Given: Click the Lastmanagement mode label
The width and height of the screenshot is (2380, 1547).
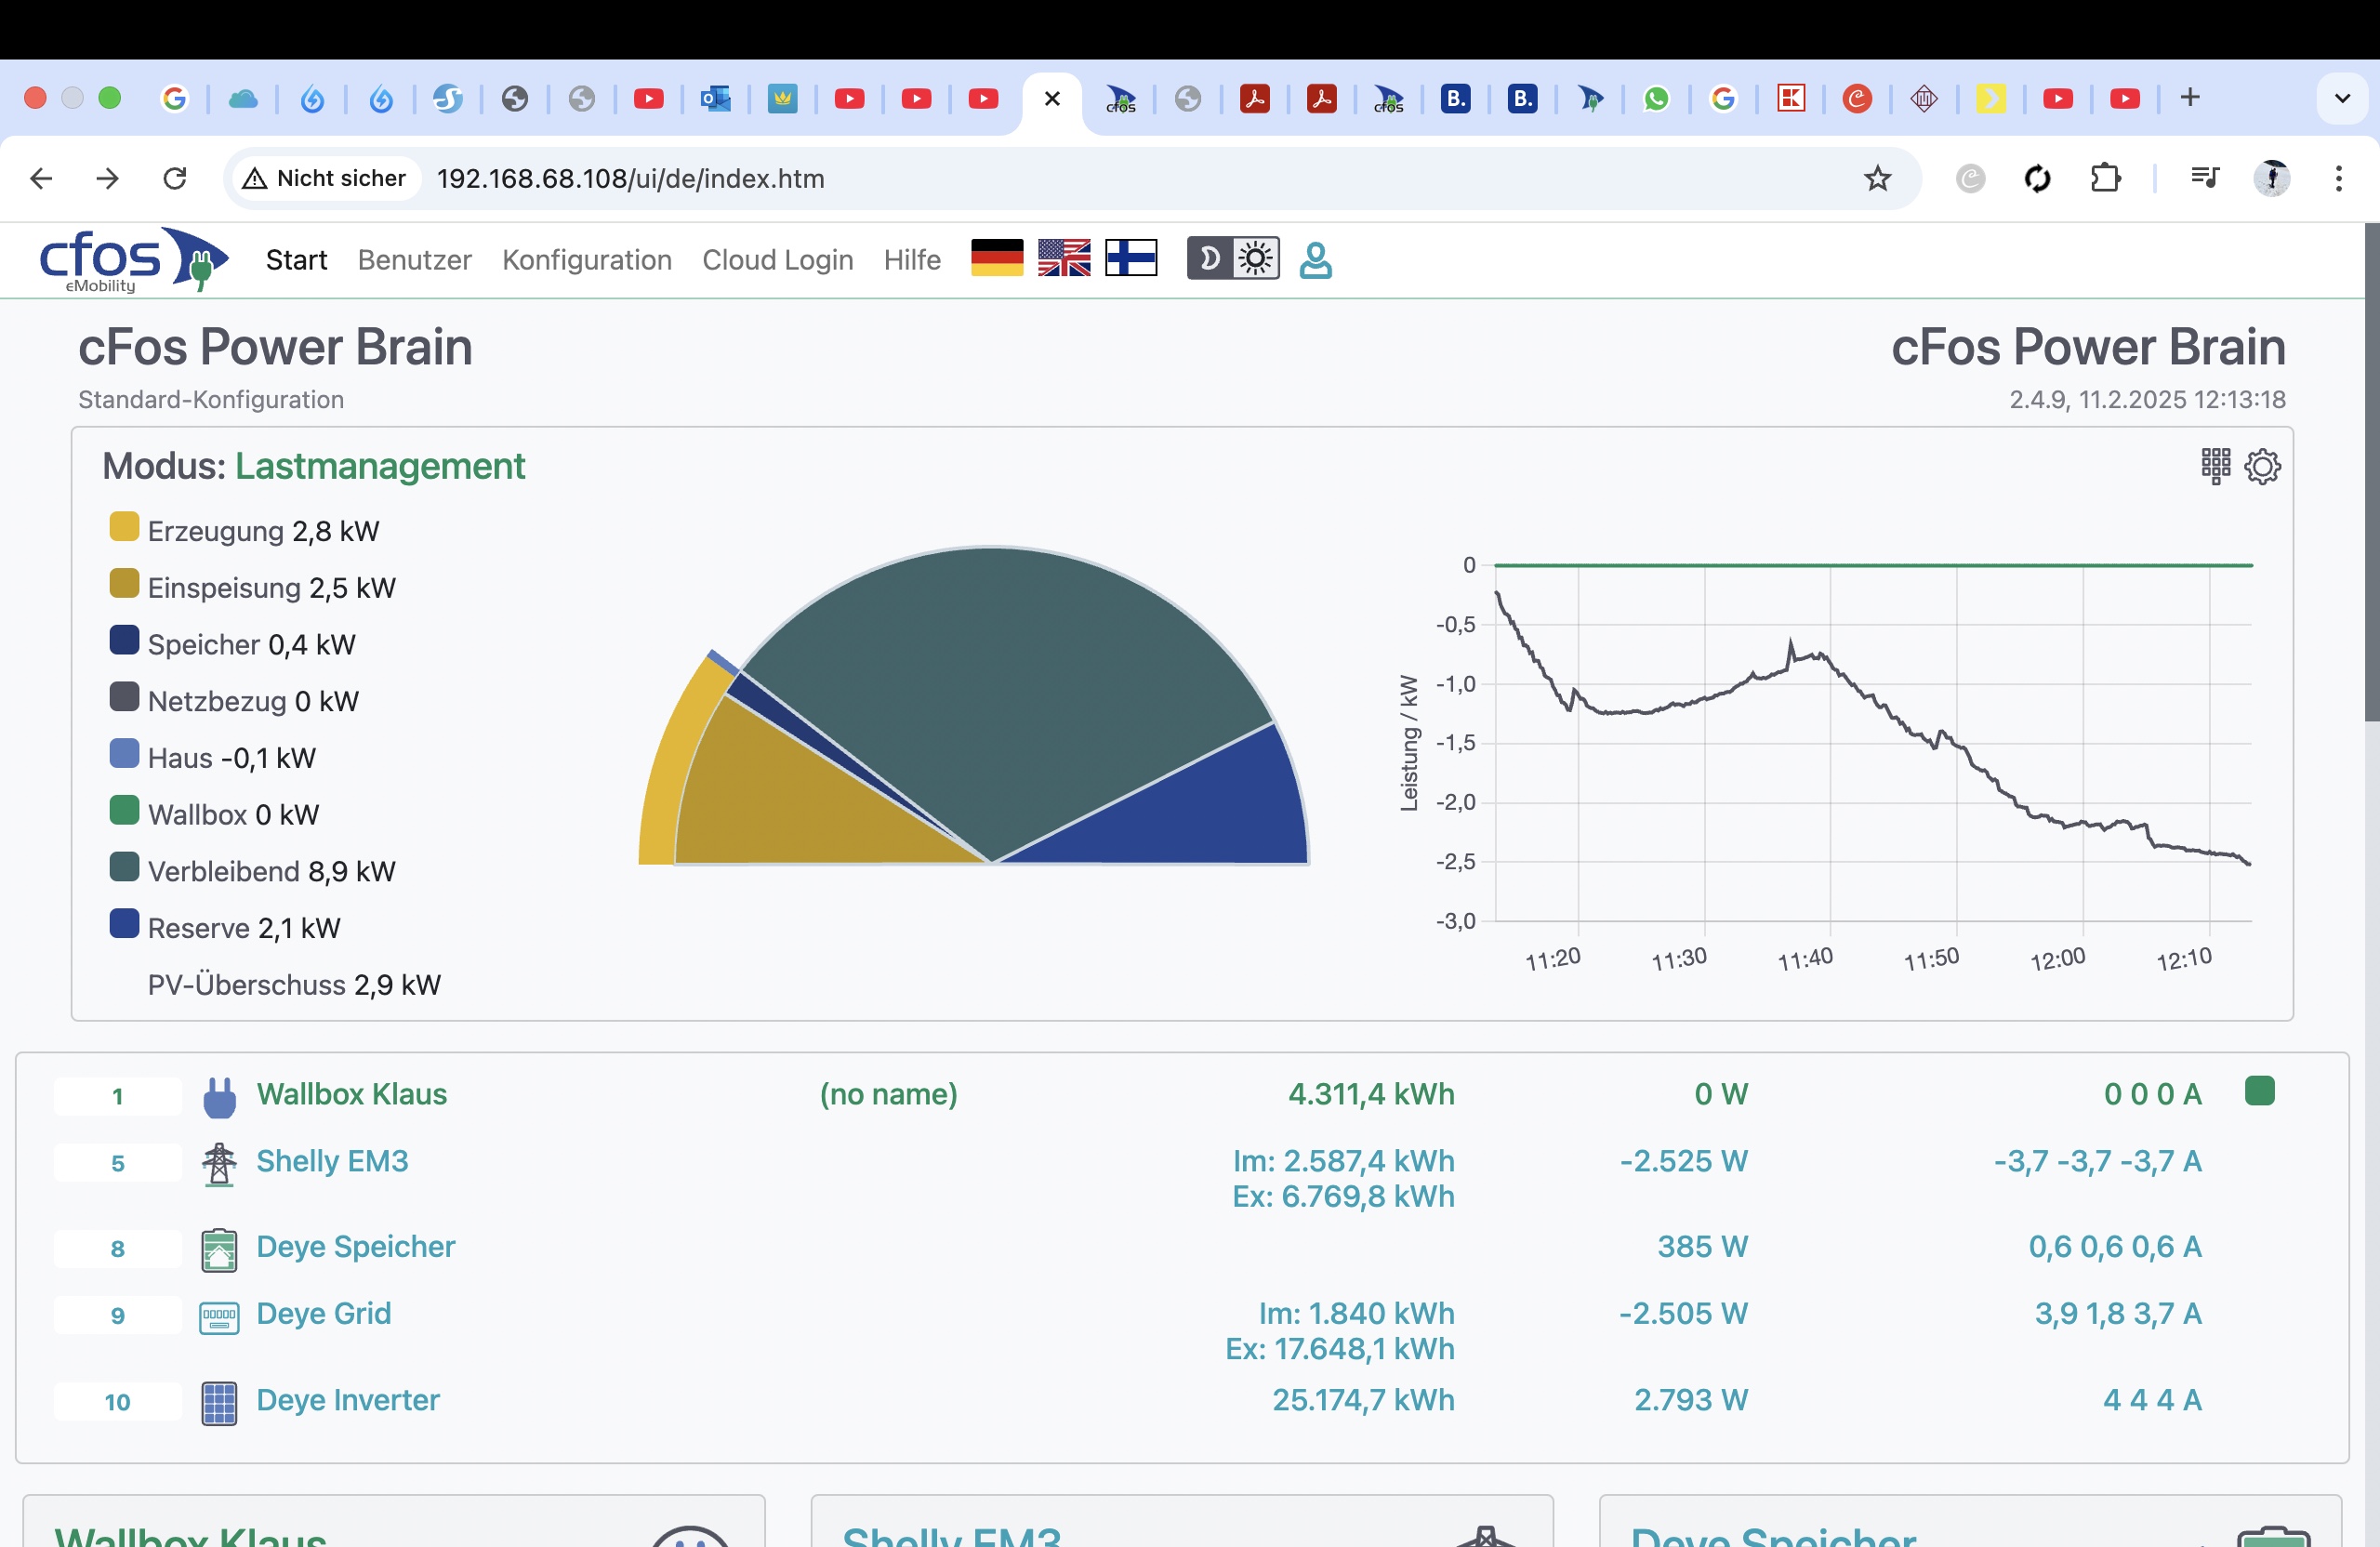Looking at the screenshot, I should [380, 466].
